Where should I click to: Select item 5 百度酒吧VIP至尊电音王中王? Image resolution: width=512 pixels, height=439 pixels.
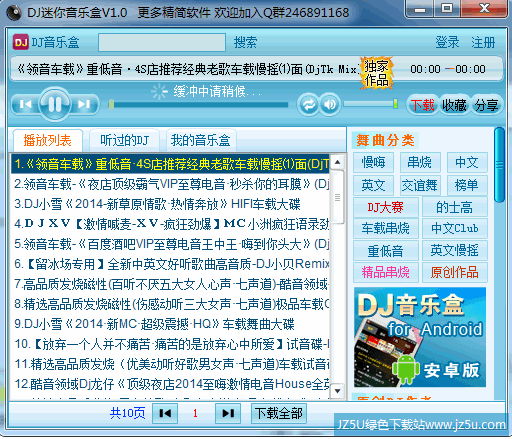[x=170, y=244]
